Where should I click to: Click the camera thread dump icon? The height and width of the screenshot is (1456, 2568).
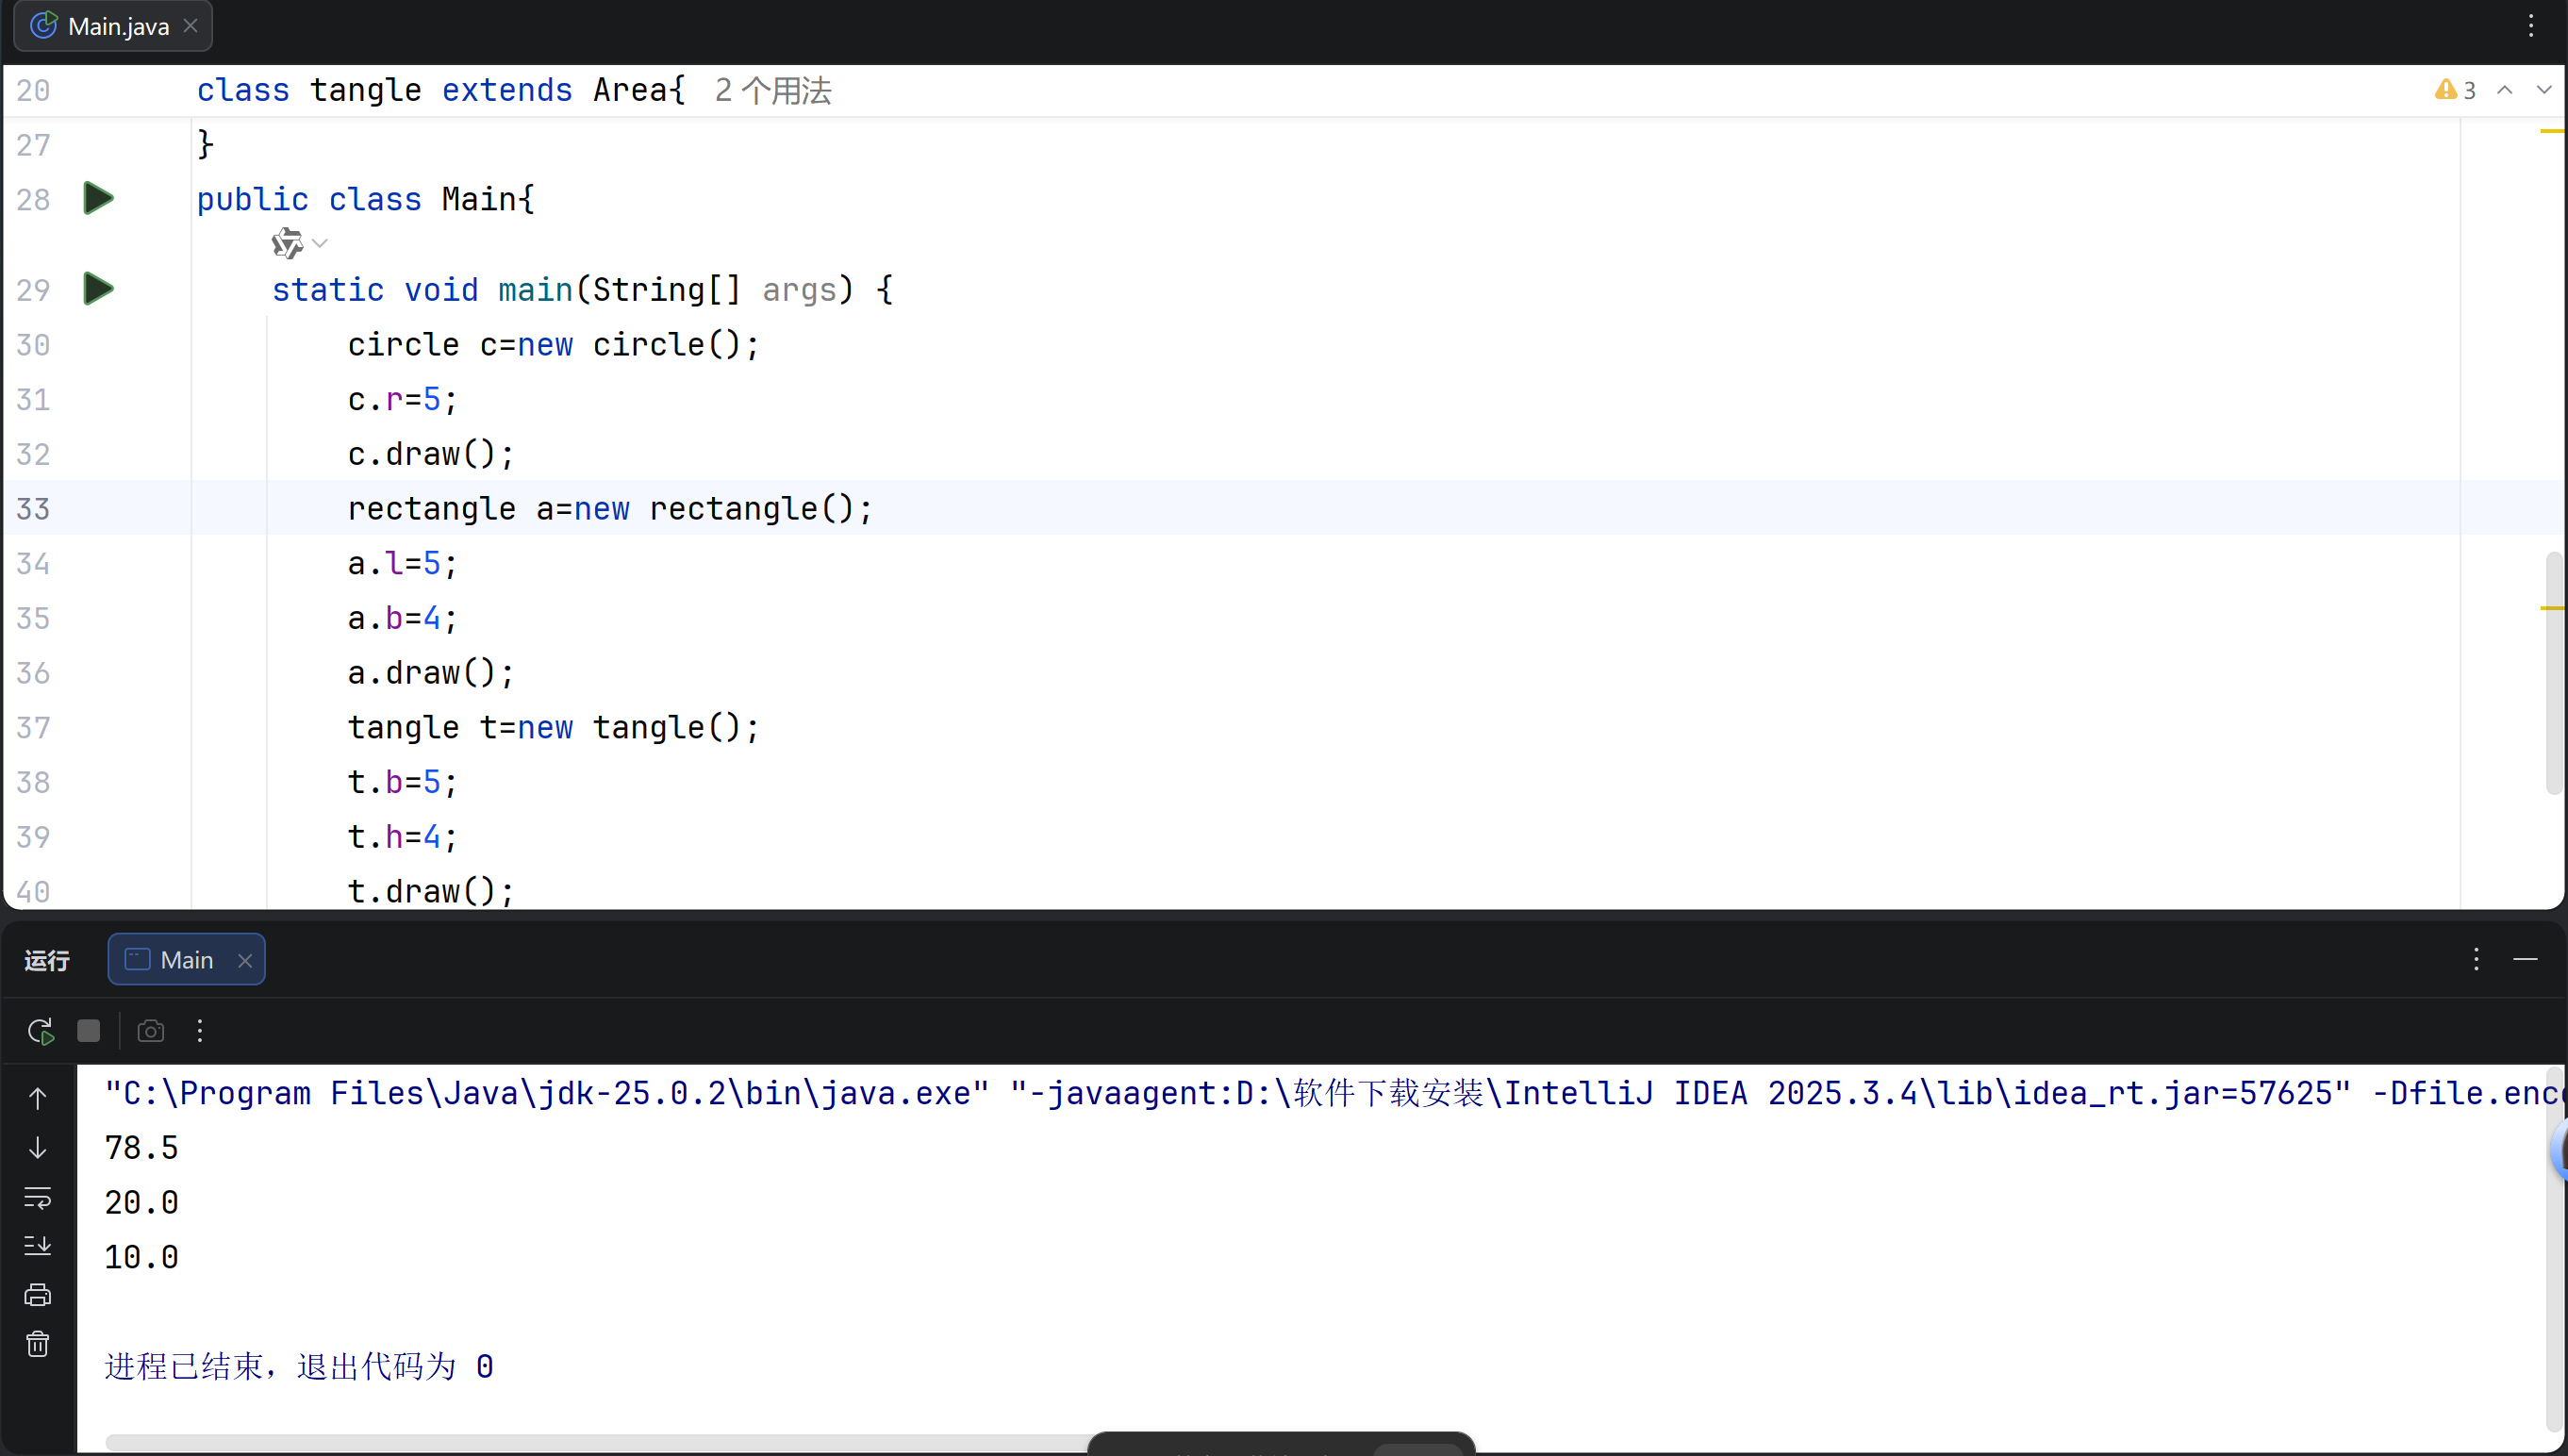point(151,1031)
